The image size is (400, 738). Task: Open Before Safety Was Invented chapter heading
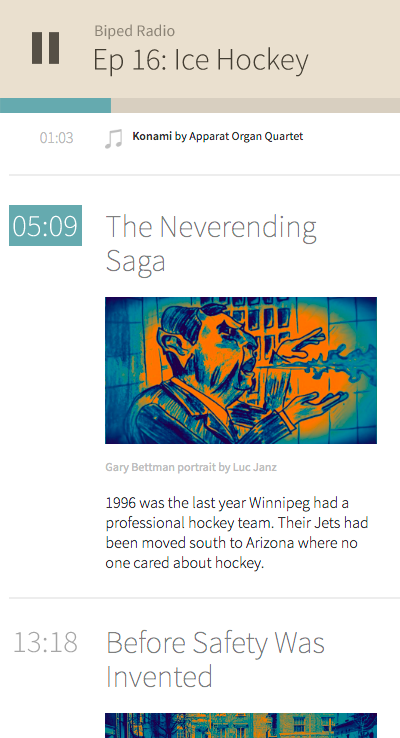pos(215,659)
